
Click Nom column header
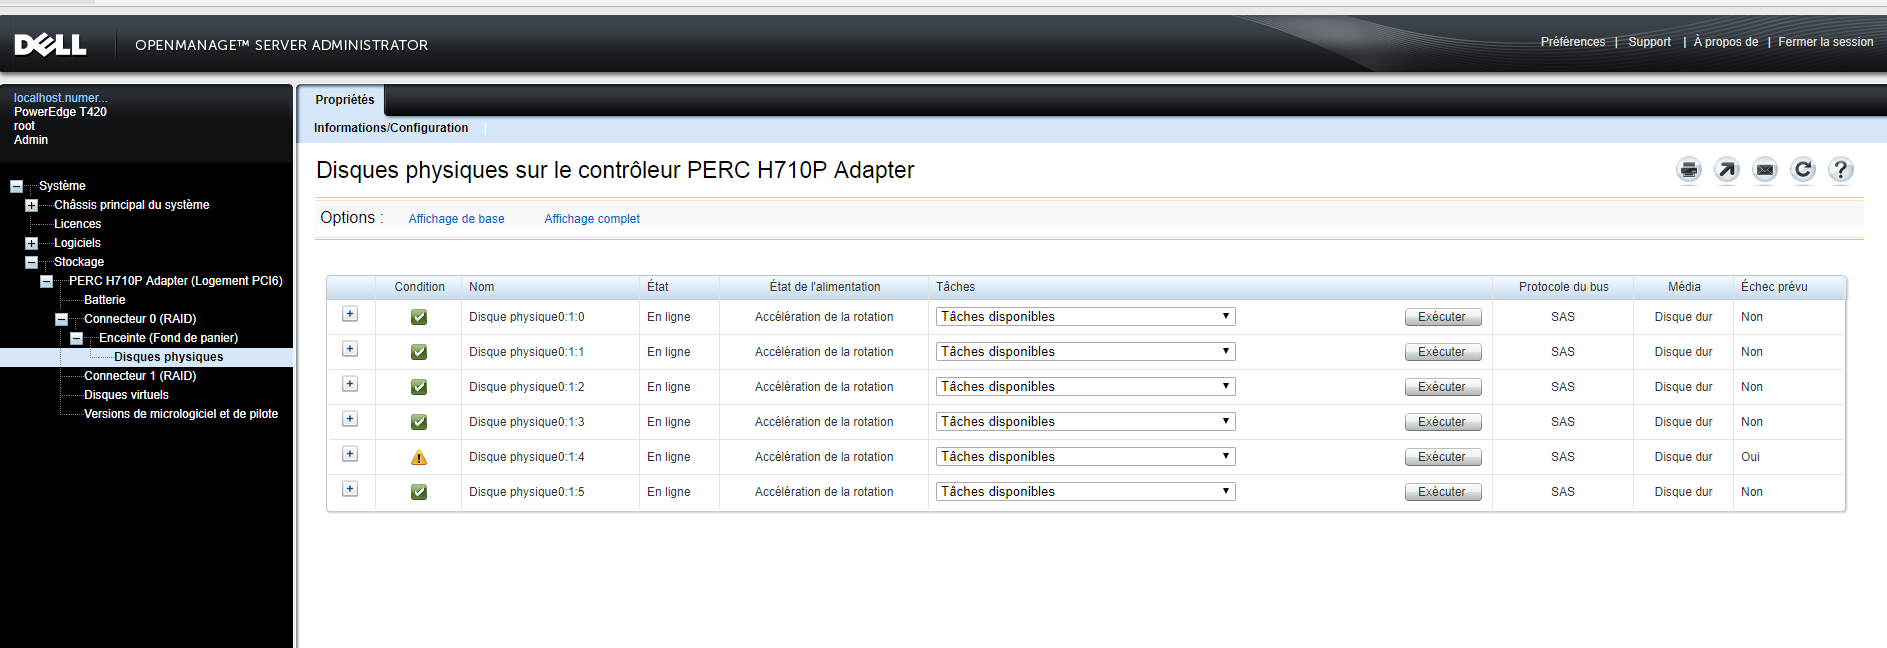click(481, 287)
